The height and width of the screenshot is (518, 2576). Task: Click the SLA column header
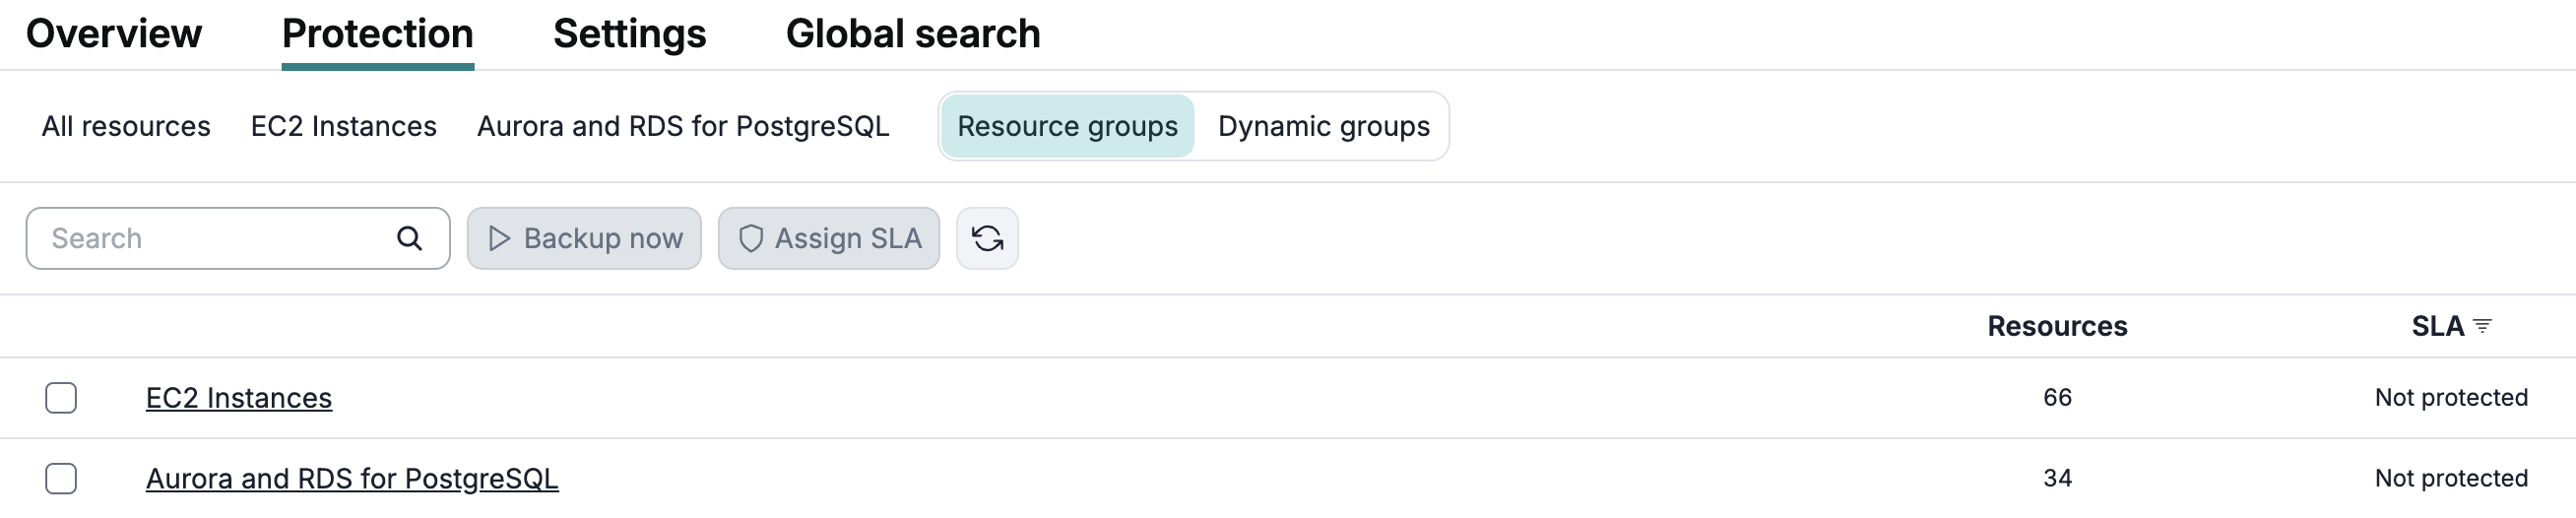pyautogui.click(x=2437, y=326)
